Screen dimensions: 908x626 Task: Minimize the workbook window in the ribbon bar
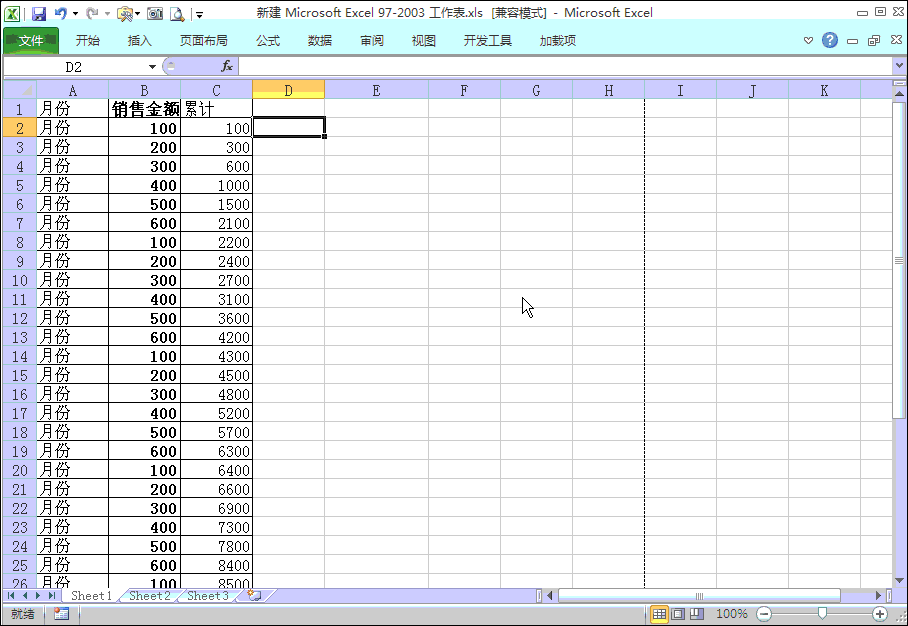pos(852,41)
